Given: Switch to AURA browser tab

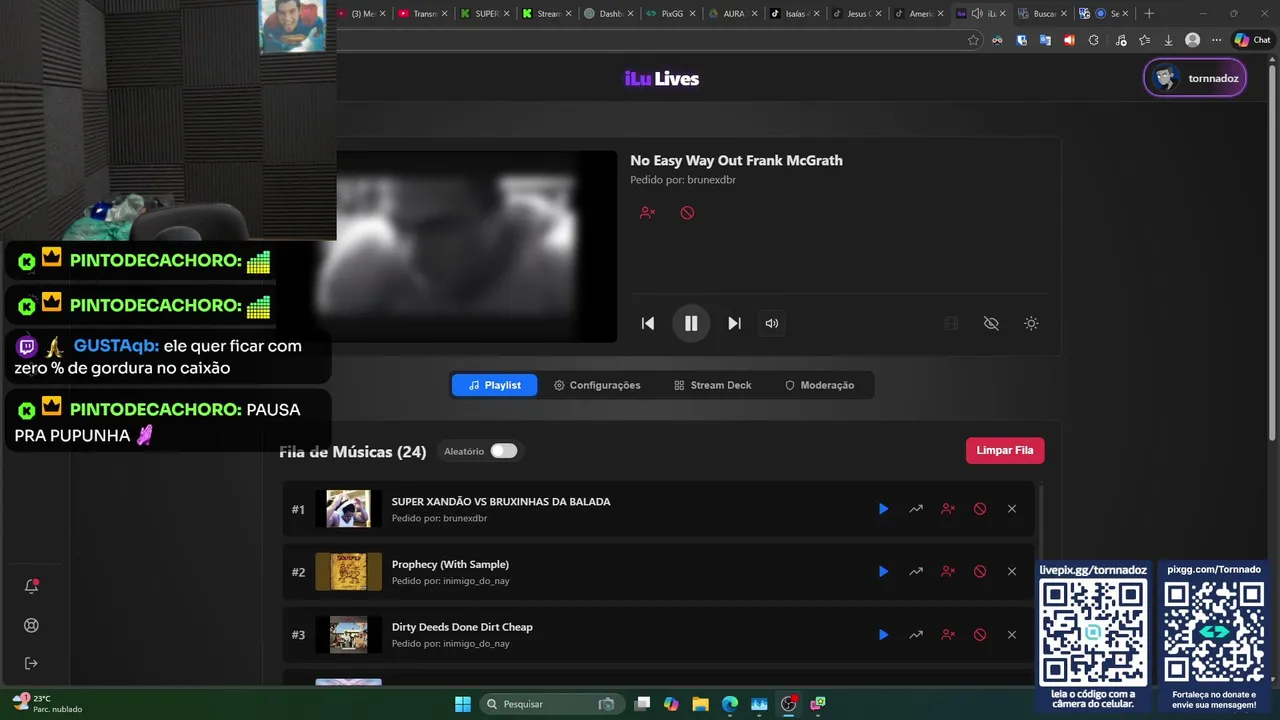Looking at the screenshot, I should pyautogui.click(x=732, y=13).
